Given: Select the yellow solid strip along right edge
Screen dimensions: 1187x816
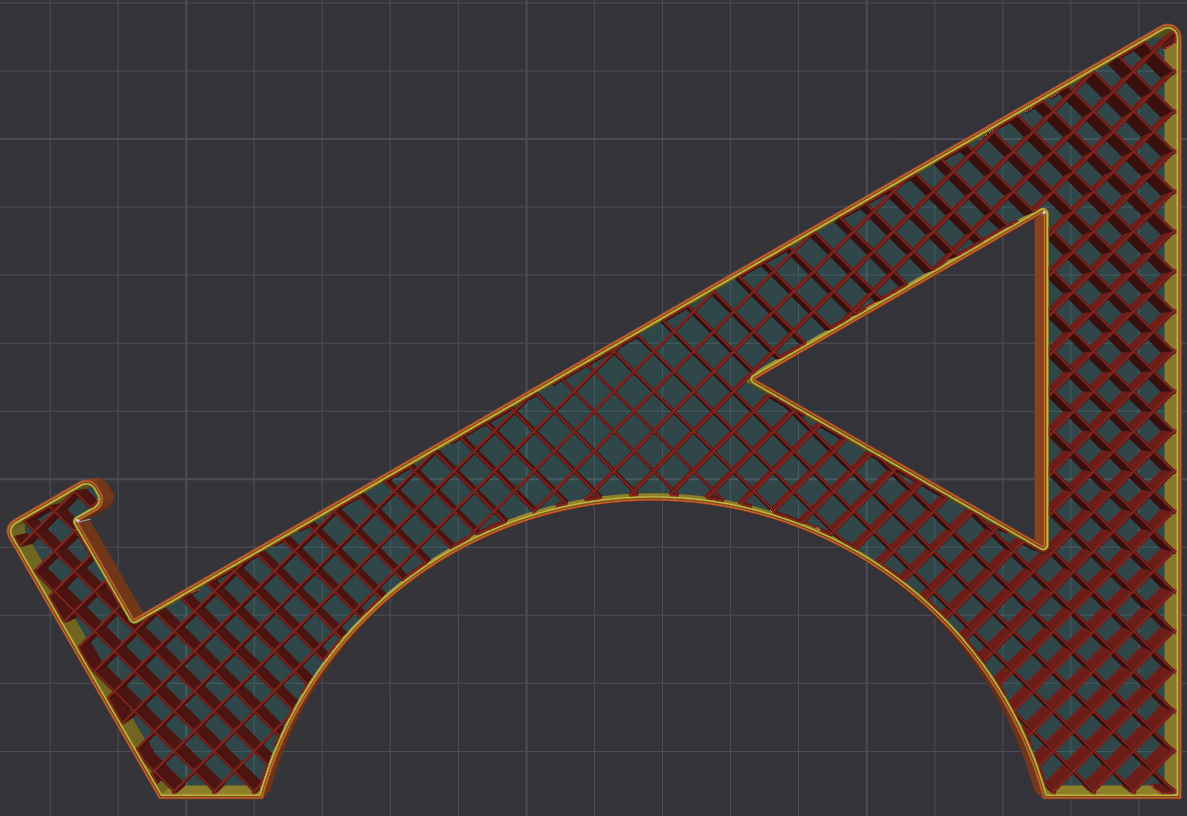Looking at the screenshot, I should click(1172, 400).
